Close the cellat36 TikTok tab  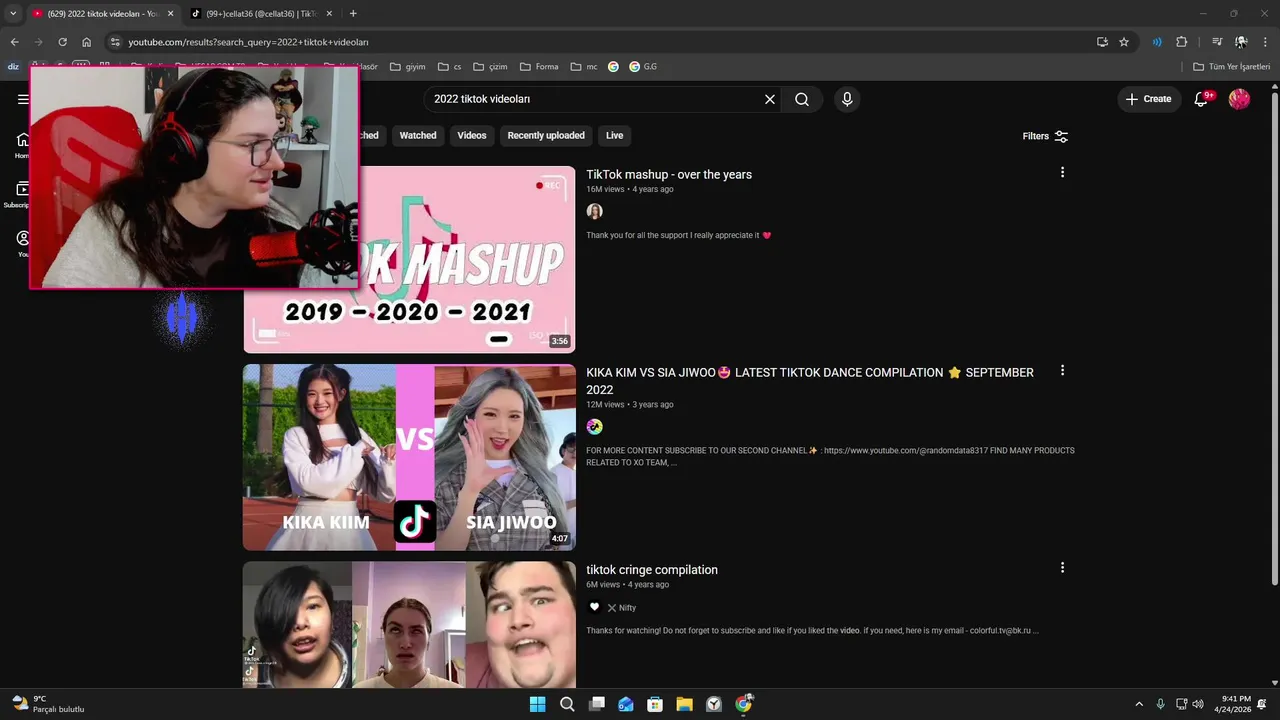(x=329, y=13)
